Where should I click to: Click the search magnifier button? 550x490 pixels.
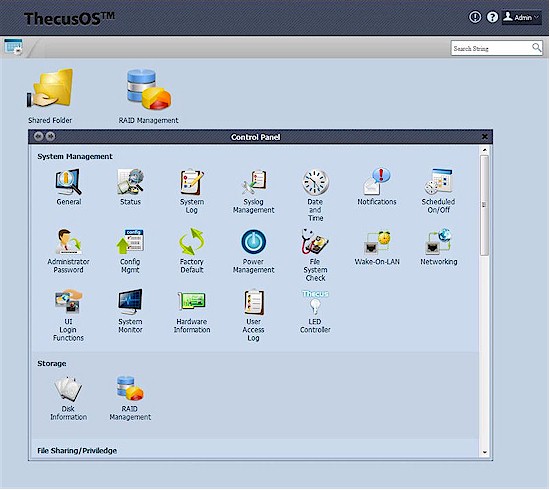pyautogui.click(x=537, y=47)
